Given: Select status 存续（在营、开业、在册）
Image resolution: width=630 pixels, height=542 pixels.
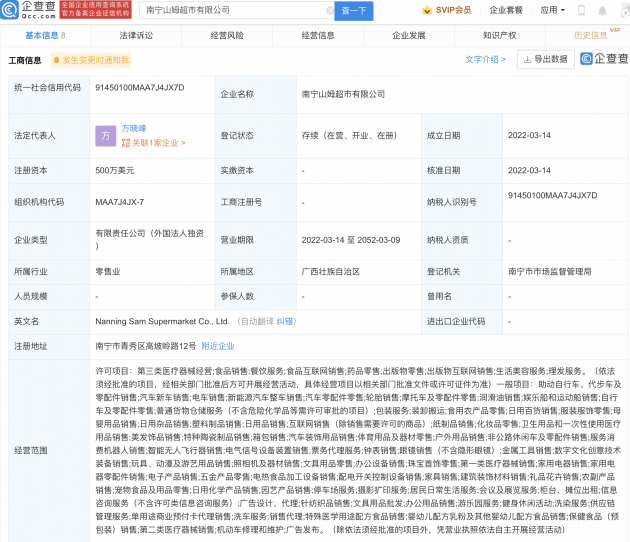Looking at the screenshot, I should 350,135.
